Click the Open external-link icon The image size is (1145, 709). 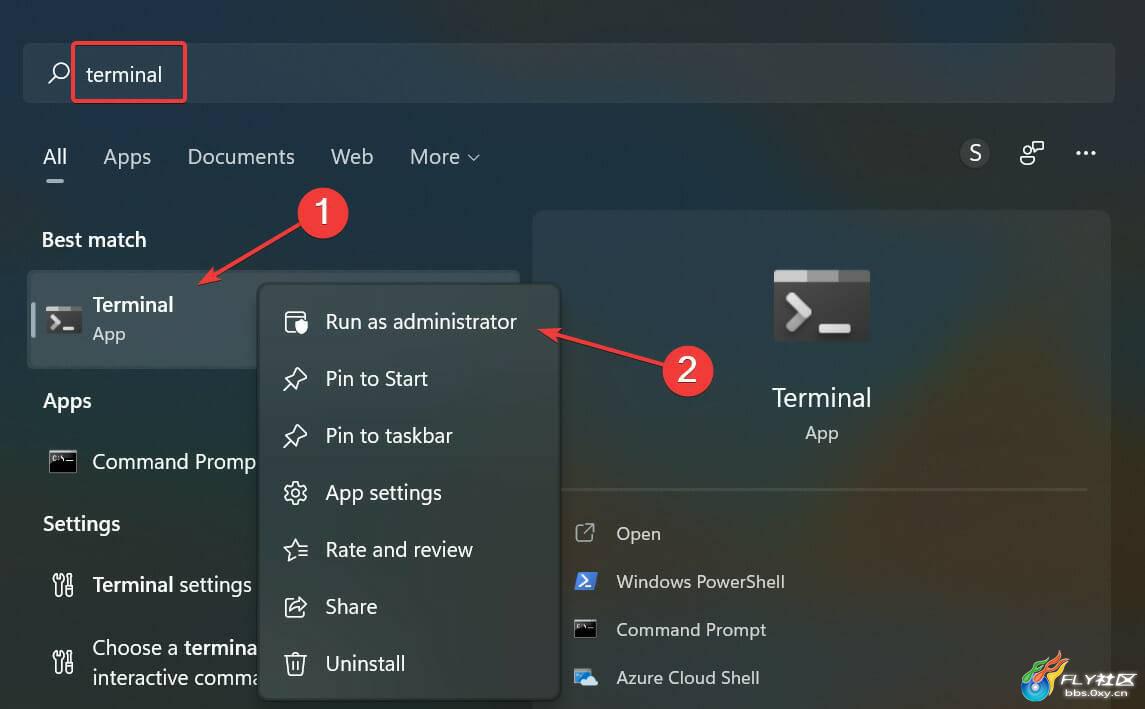tap(585, 533)
